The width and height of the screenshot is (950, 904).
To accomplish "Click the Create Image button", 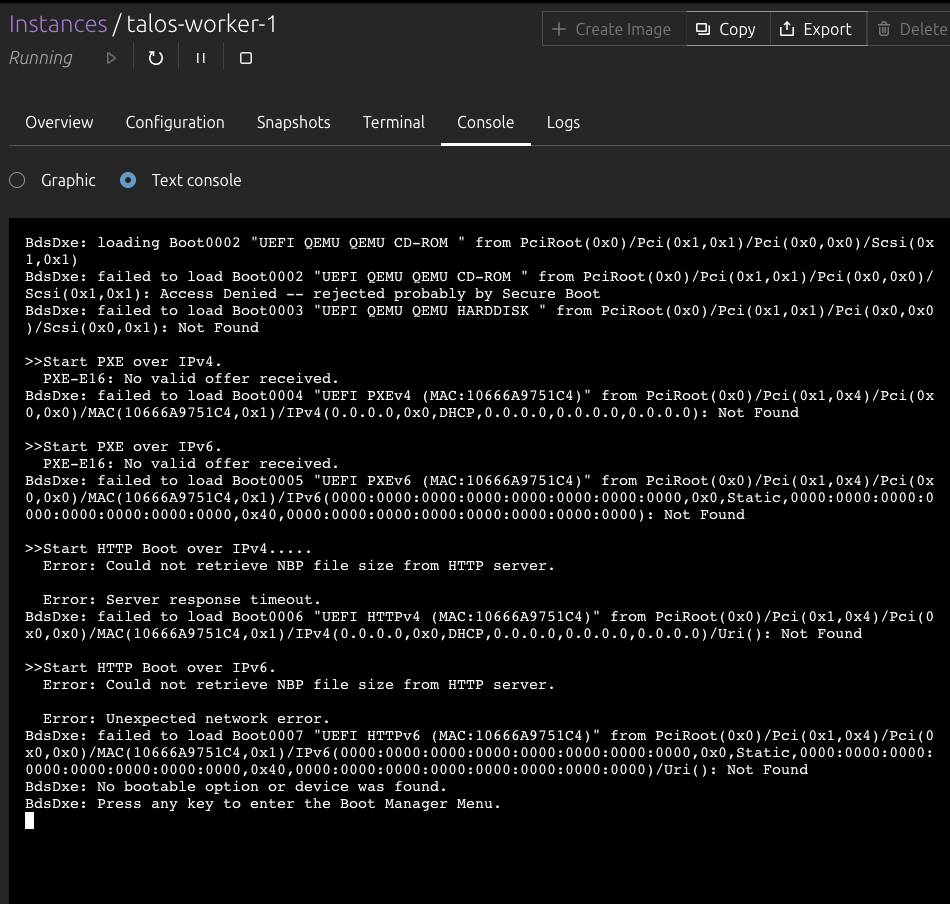I will (x=614, y=29).
